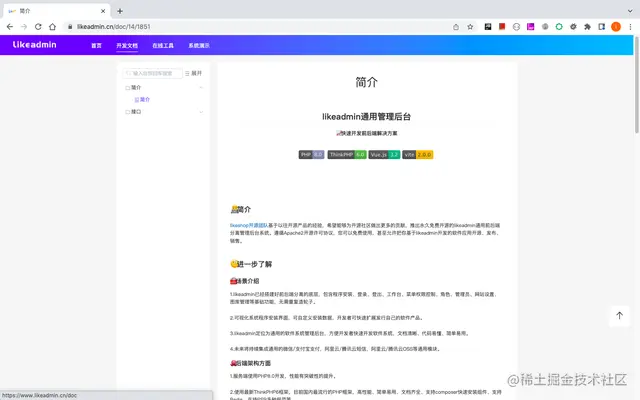
Task: Click the lock icon in address bar
Action: point(70,27)
